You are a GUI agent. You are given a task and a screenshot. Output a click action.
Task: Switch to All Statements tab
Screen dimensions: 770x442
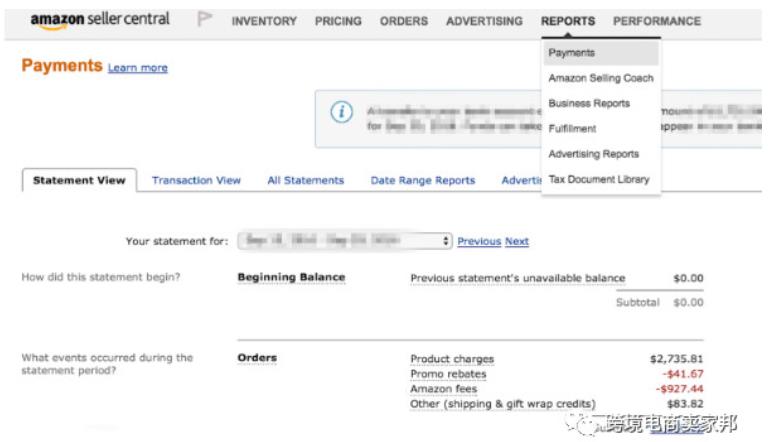pyautogui.click(x=305, y=181)
